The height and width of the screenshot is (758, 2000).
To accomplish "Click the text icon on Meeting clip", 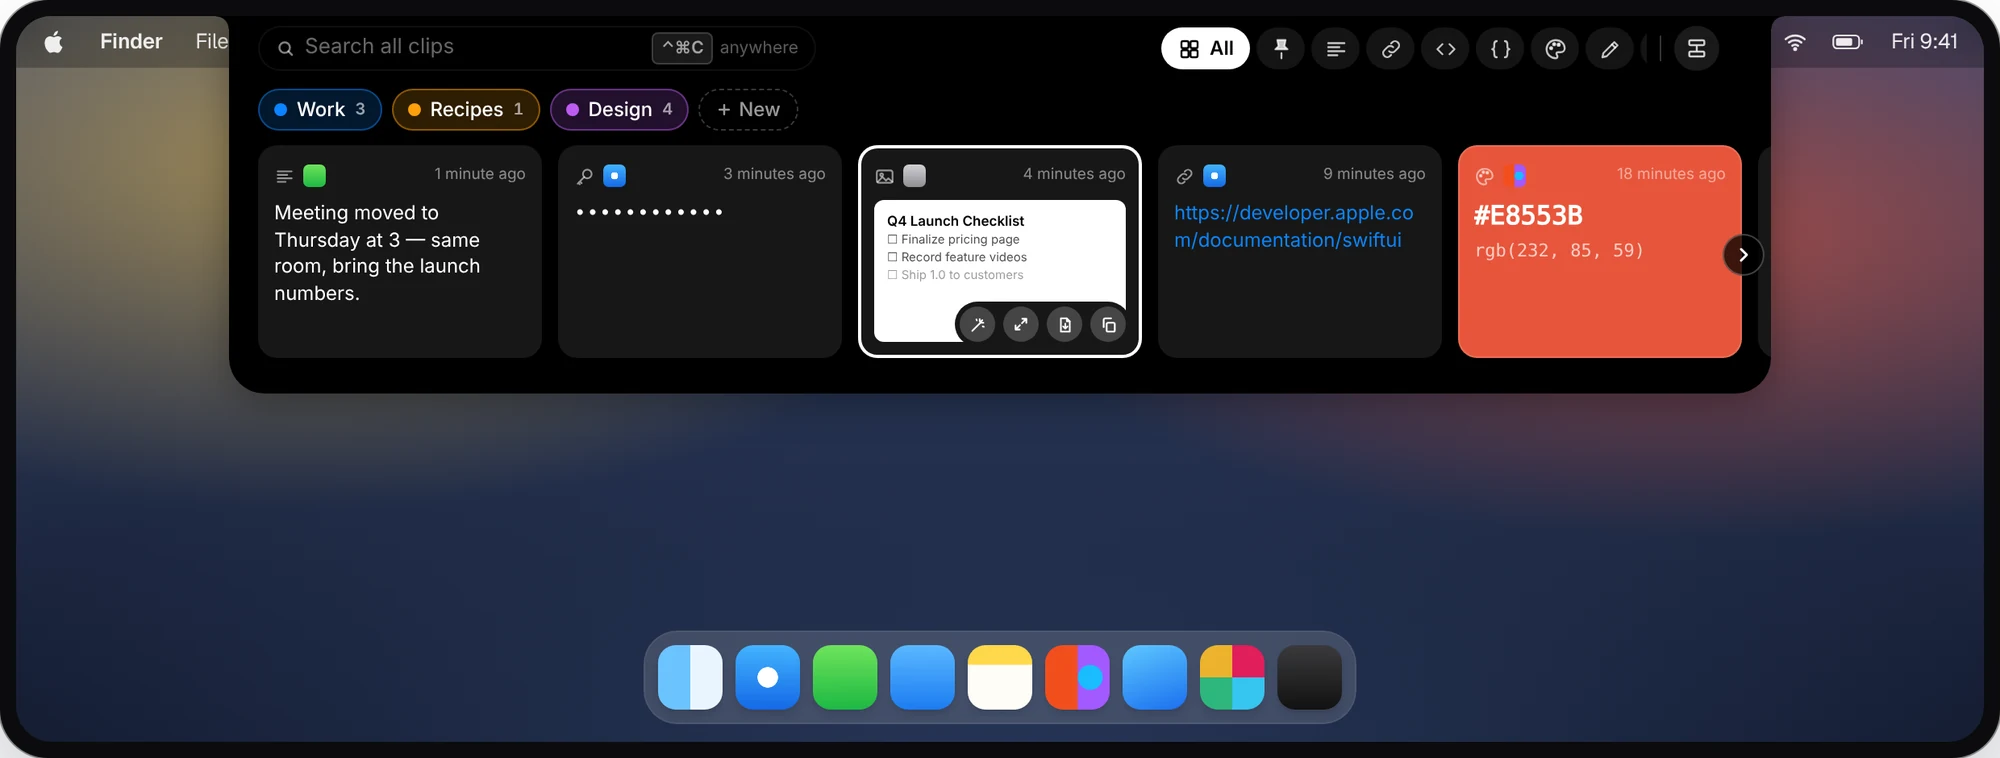I will click(284, 176).
